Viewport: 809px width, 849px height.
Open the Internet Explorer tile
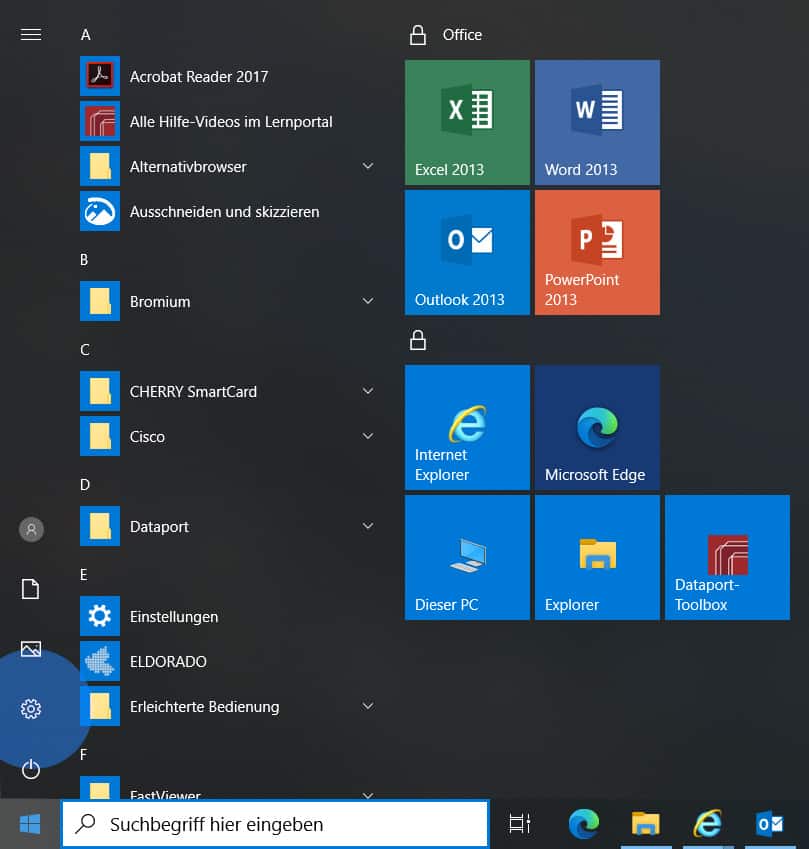tap(467, 427)
